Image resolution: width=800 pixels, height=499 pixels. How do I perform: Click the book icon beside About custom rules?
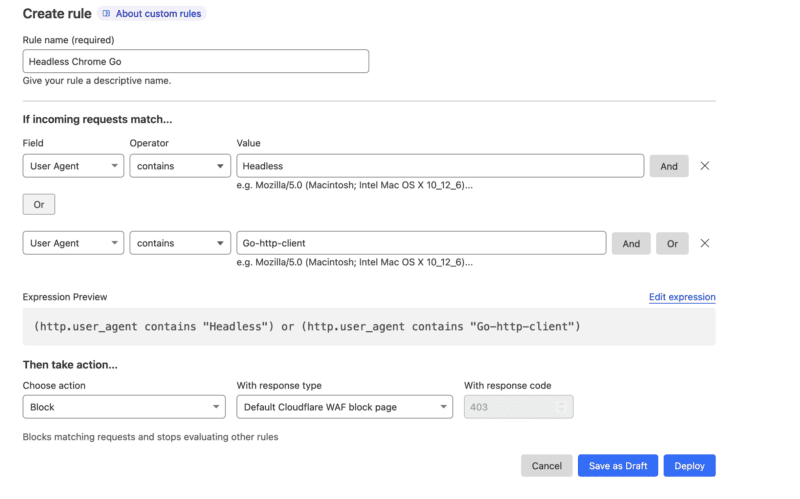click(107, 14)
